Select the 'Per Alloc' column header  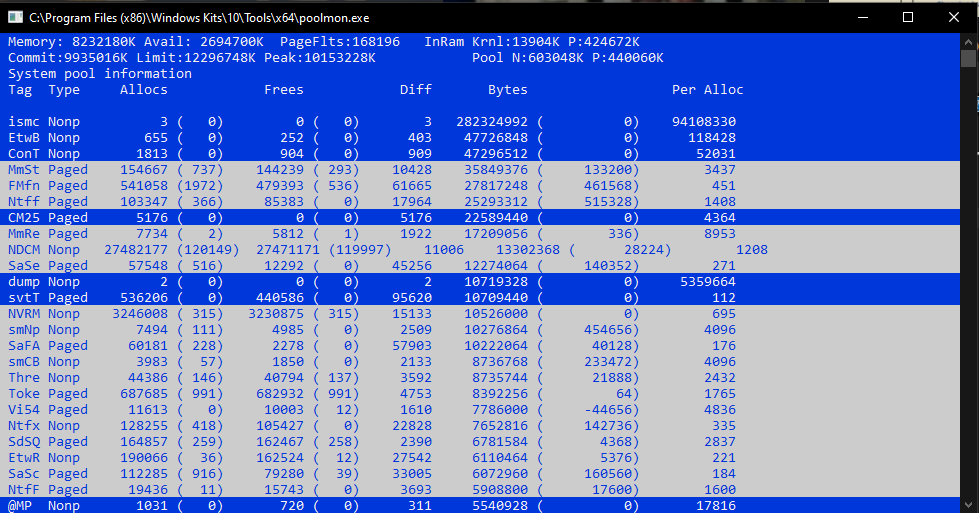(x=707, y=90)
